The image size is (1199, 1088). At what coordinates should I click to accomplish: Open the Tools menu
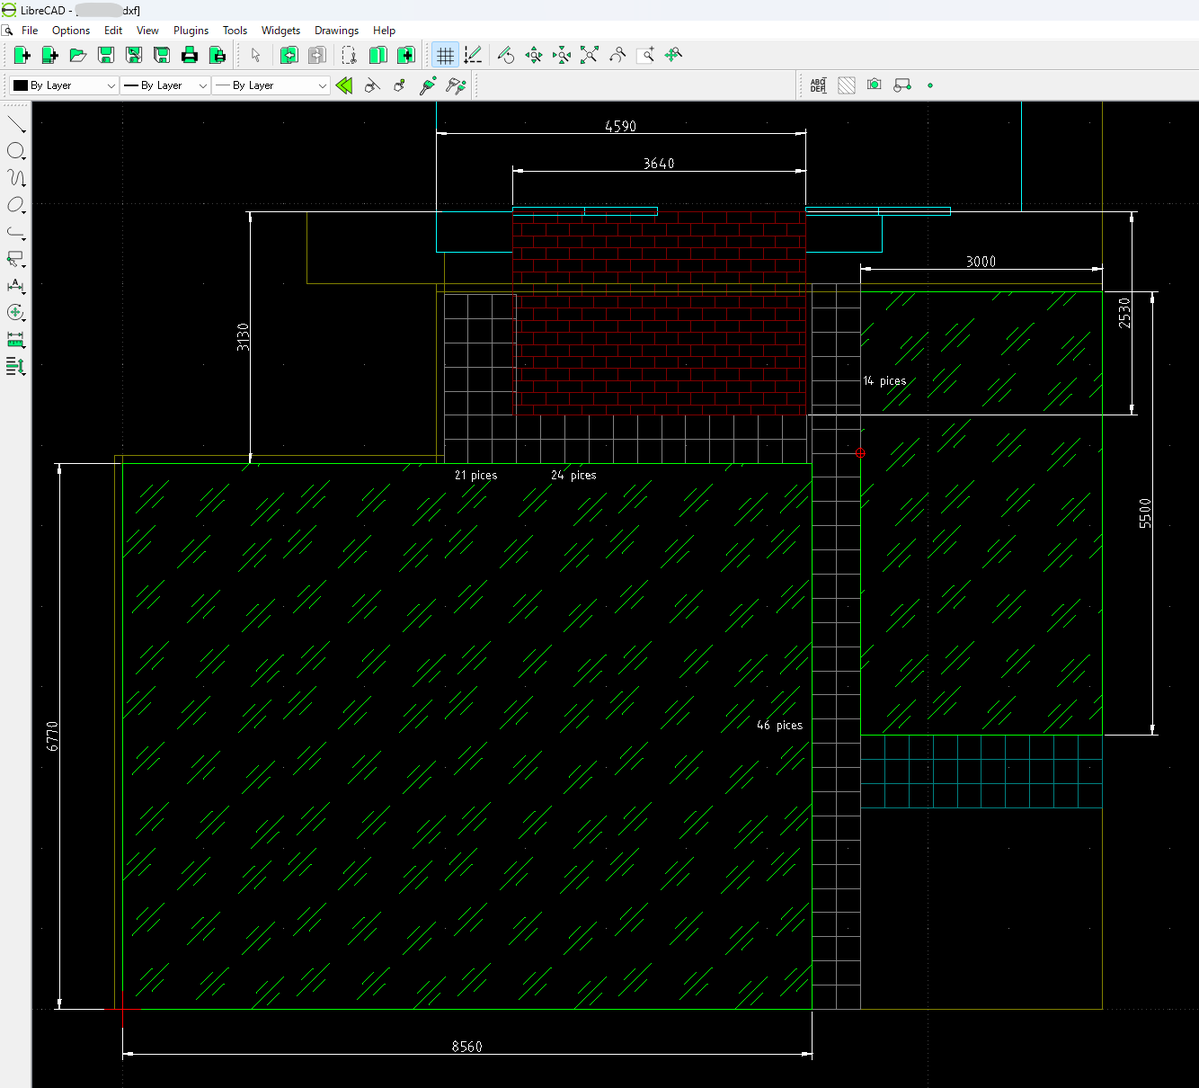[235, 31]
